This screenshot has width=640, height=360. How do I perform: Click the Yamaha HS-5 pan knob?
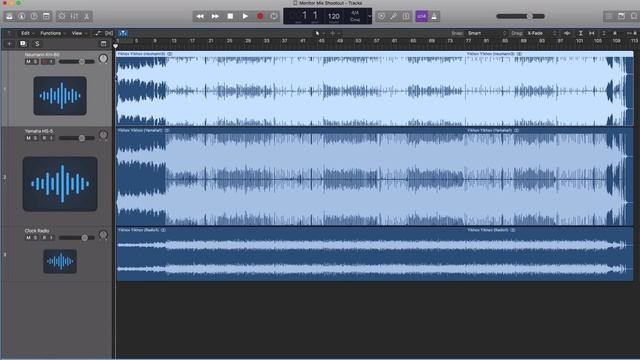point(103,135)
